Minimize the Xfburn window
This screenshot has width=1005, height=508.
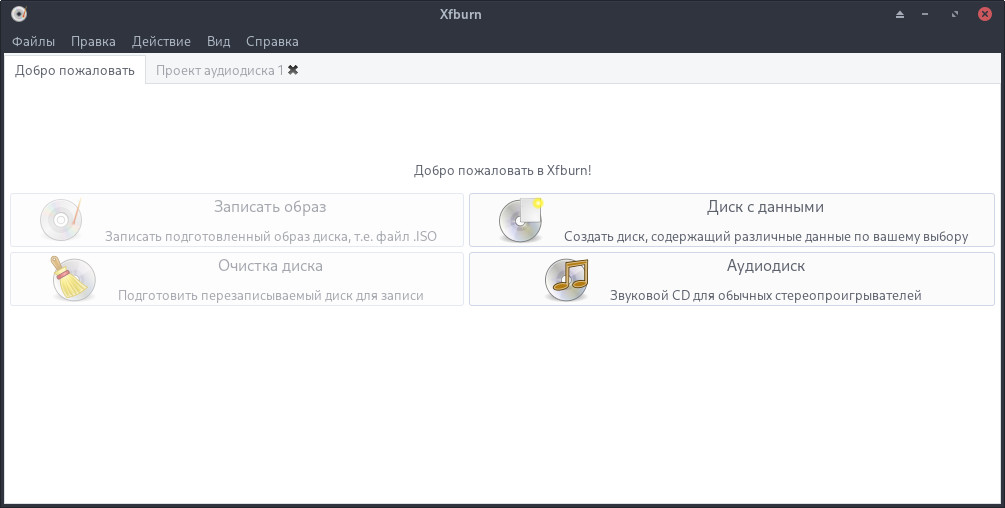[x=925, y=14]
